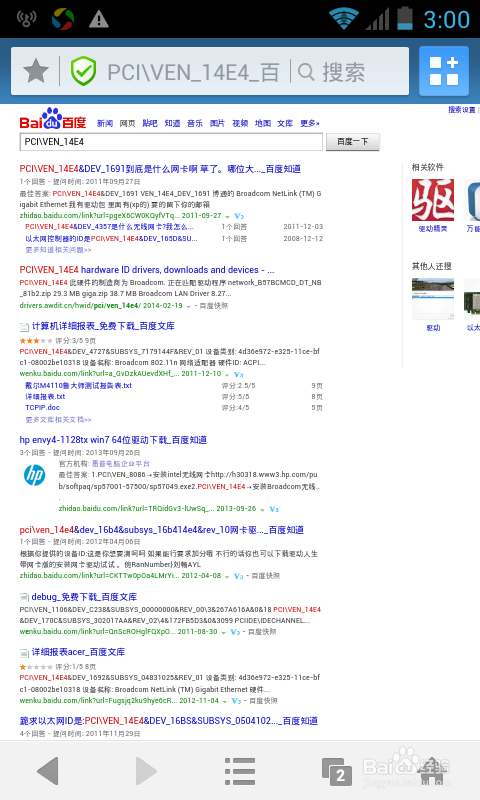Click V3 badge after 2011-09-27
Screen dimensions: 480x800
coord(239,216)
